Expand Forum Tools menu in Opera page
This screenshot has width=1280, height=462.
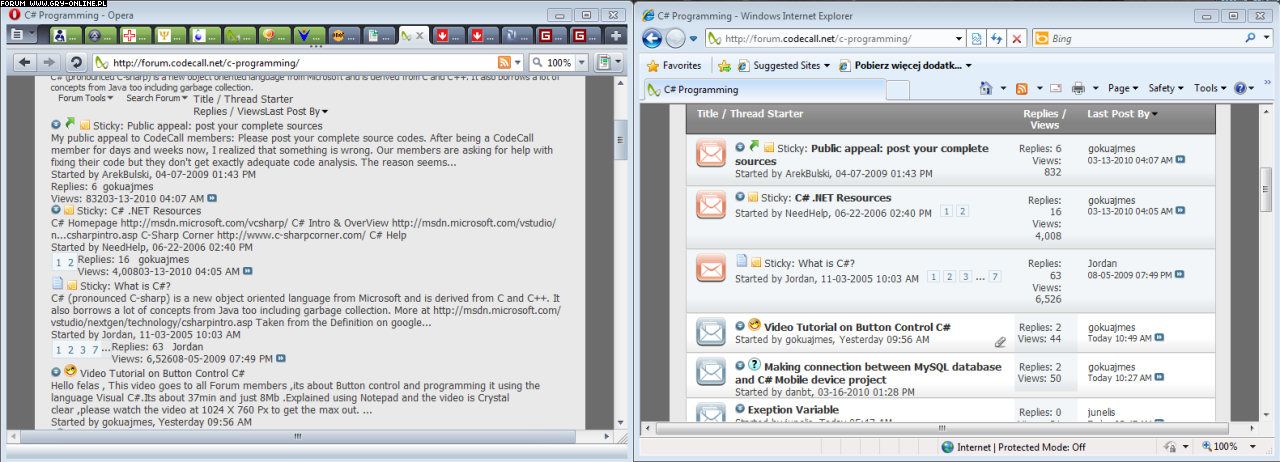[85, 98]
